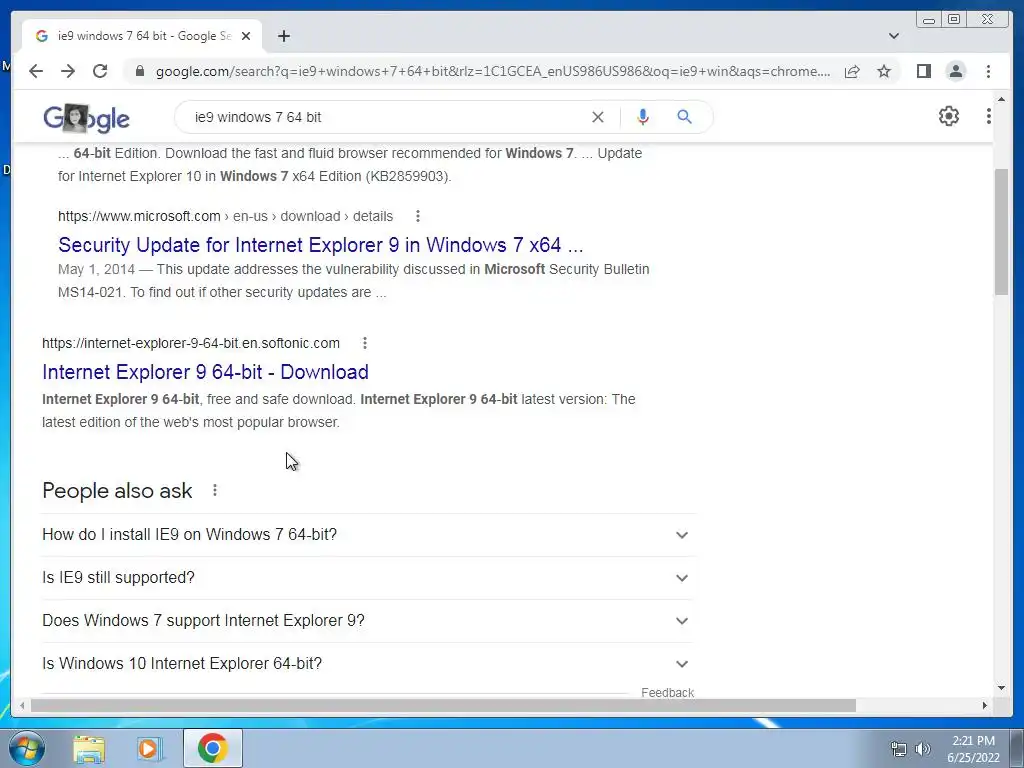Open Google quick settings gear
The height and width of the screenshot is (768, 1024).
point(949,116)
